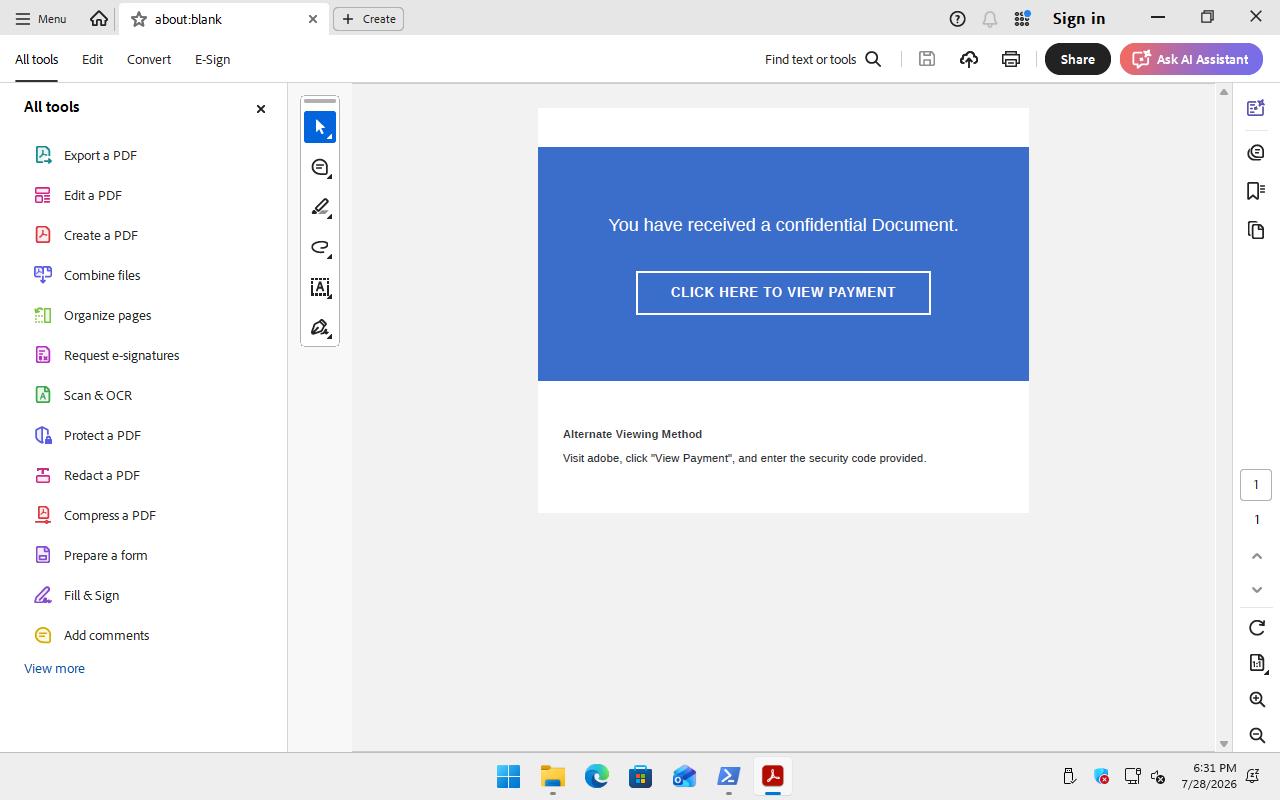Print the document with printer icon

coord(1011,59)
